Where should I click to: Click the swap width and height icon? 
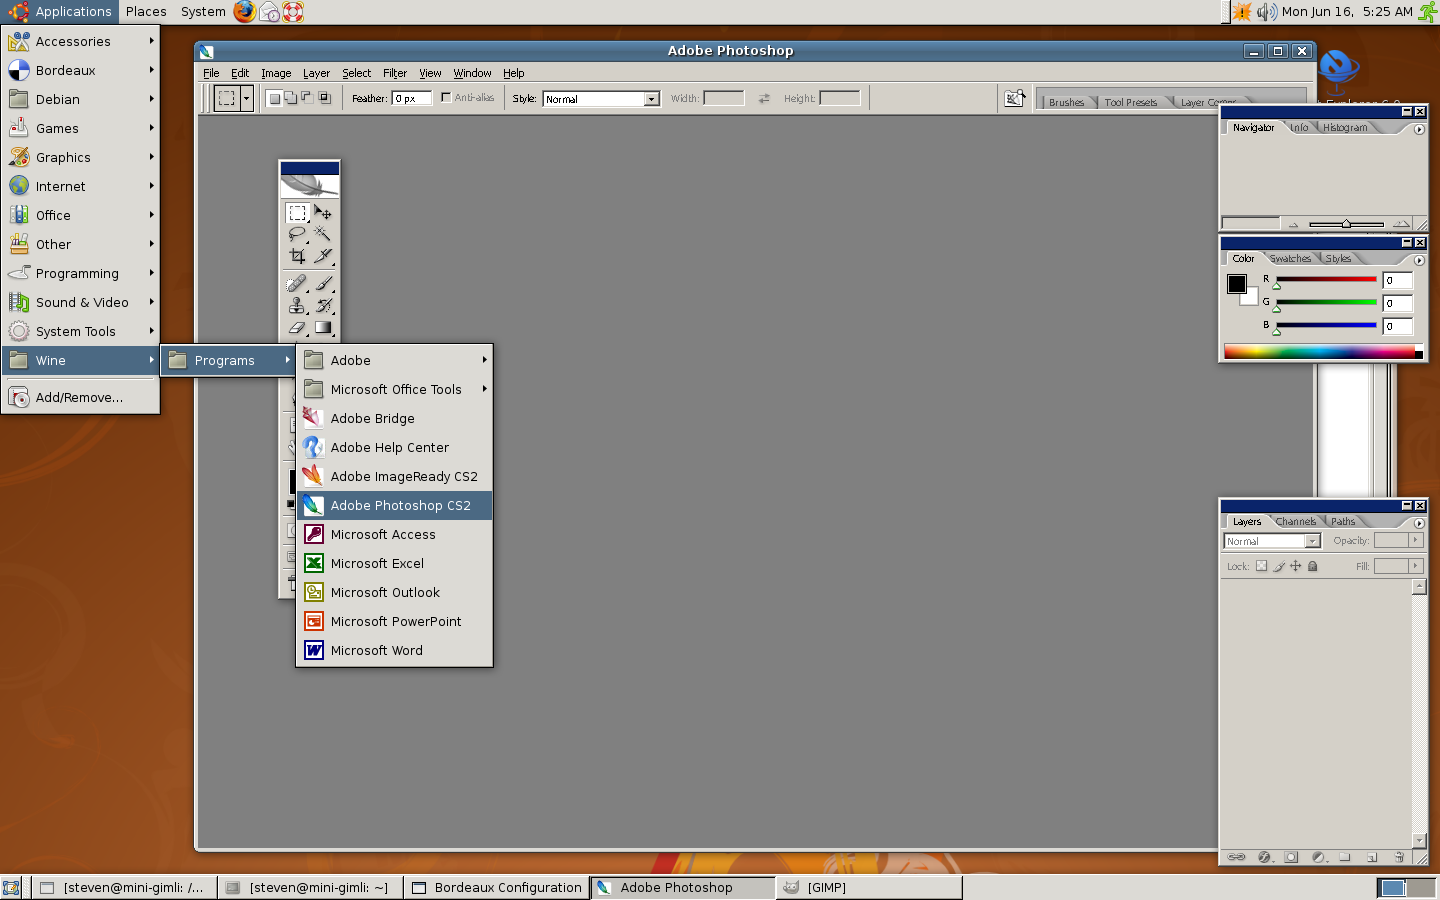pyautogui.click(x=764, y=98)
